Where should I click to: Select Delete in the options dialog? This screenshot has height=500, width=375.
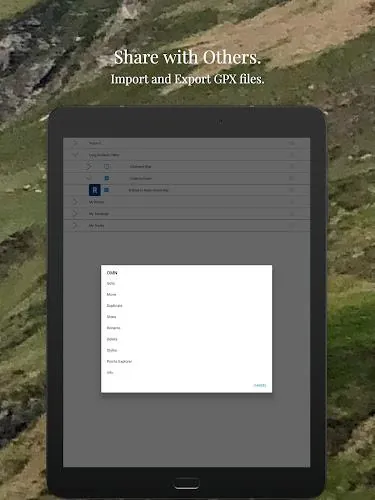(x=112, y=339)
